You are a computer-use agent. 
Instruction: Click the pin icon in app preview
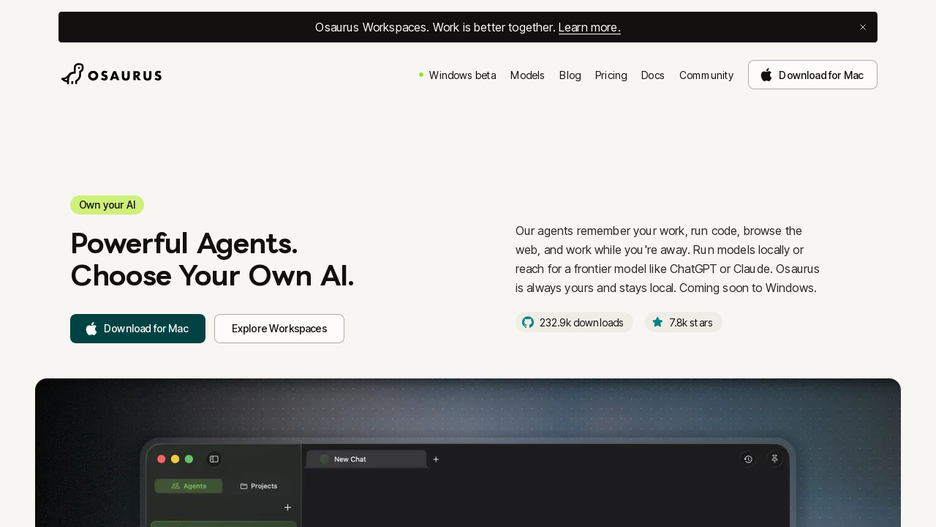(774, 459)
